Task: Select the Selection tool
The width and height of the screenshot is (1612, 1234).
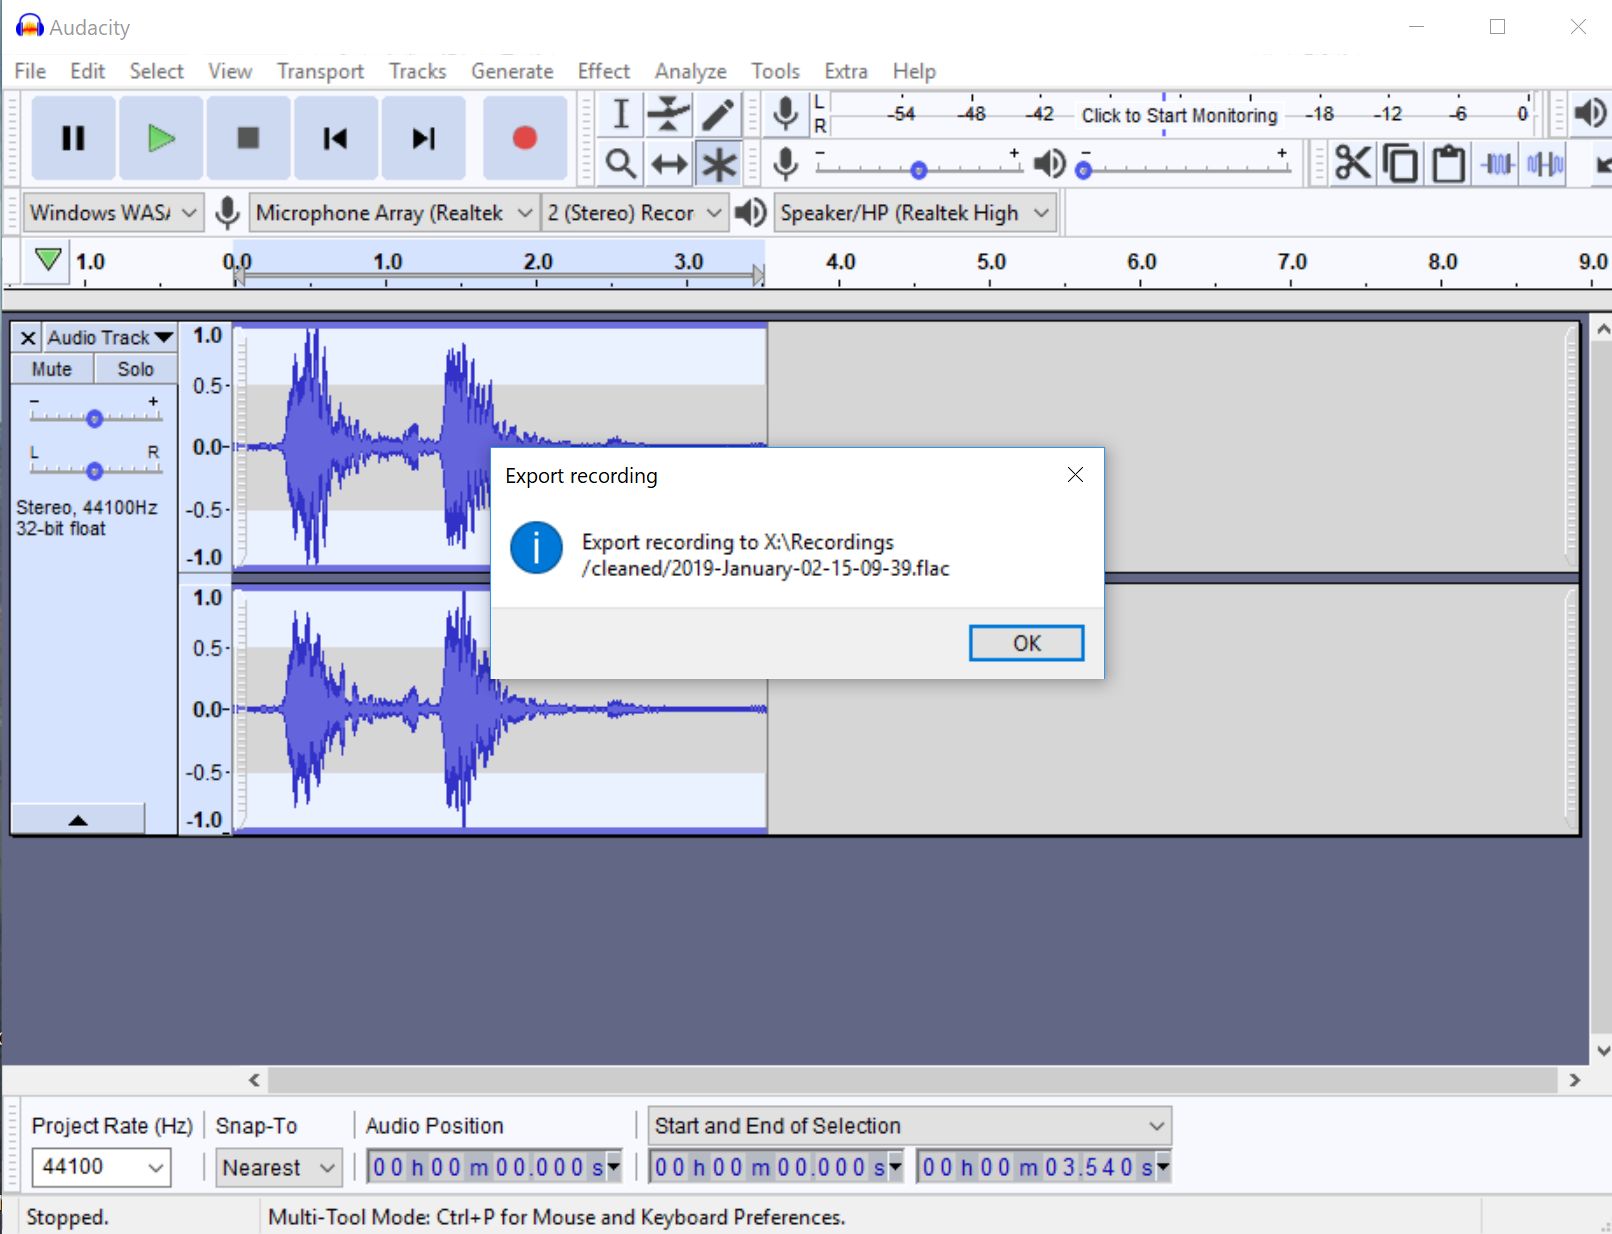Action: 619,114
